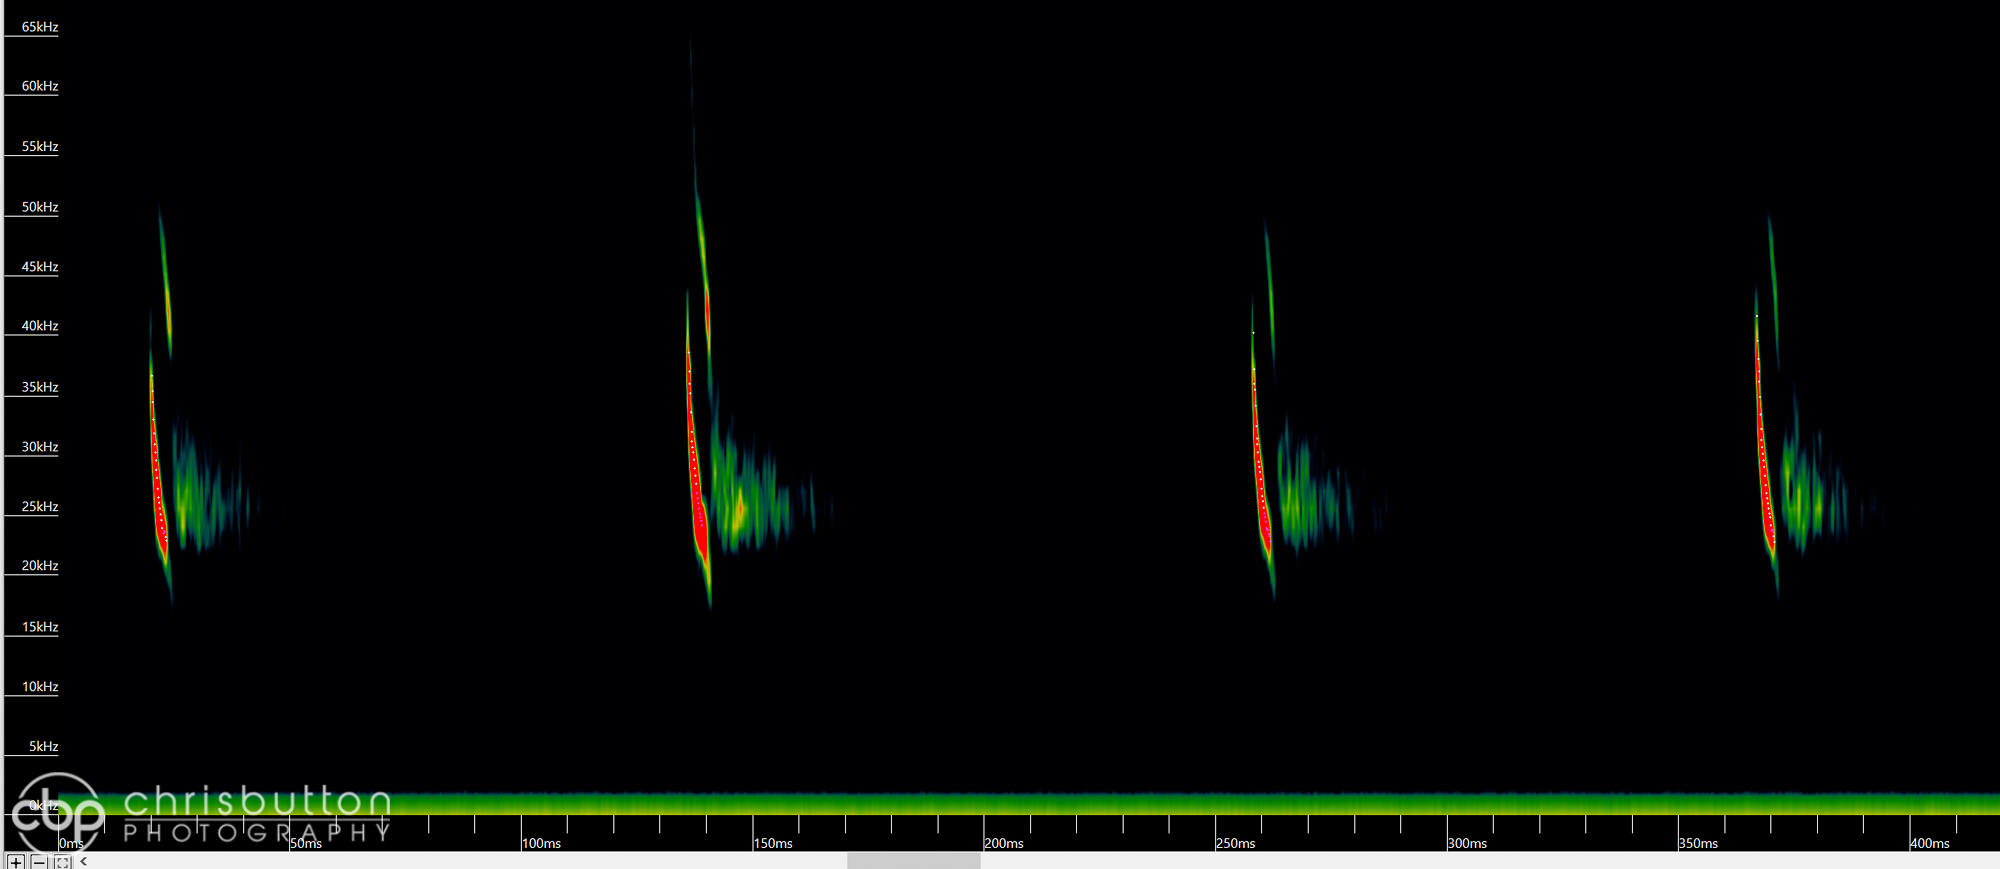Click the 400ms time axis marker
Screen dimensions: 2000x869
(1930, 843)
